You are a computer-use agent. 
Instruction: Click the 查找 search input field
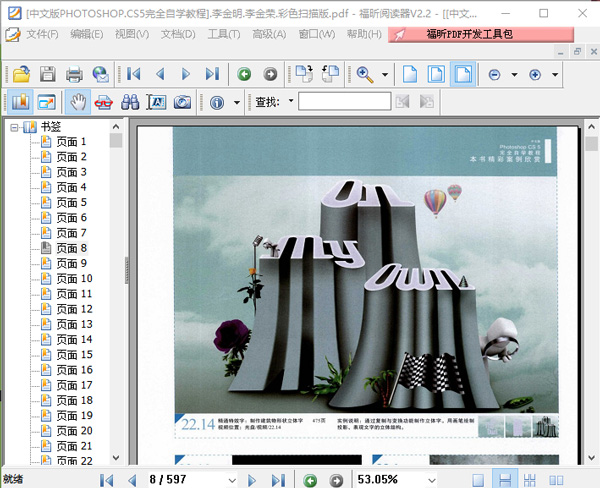[344, 101]
